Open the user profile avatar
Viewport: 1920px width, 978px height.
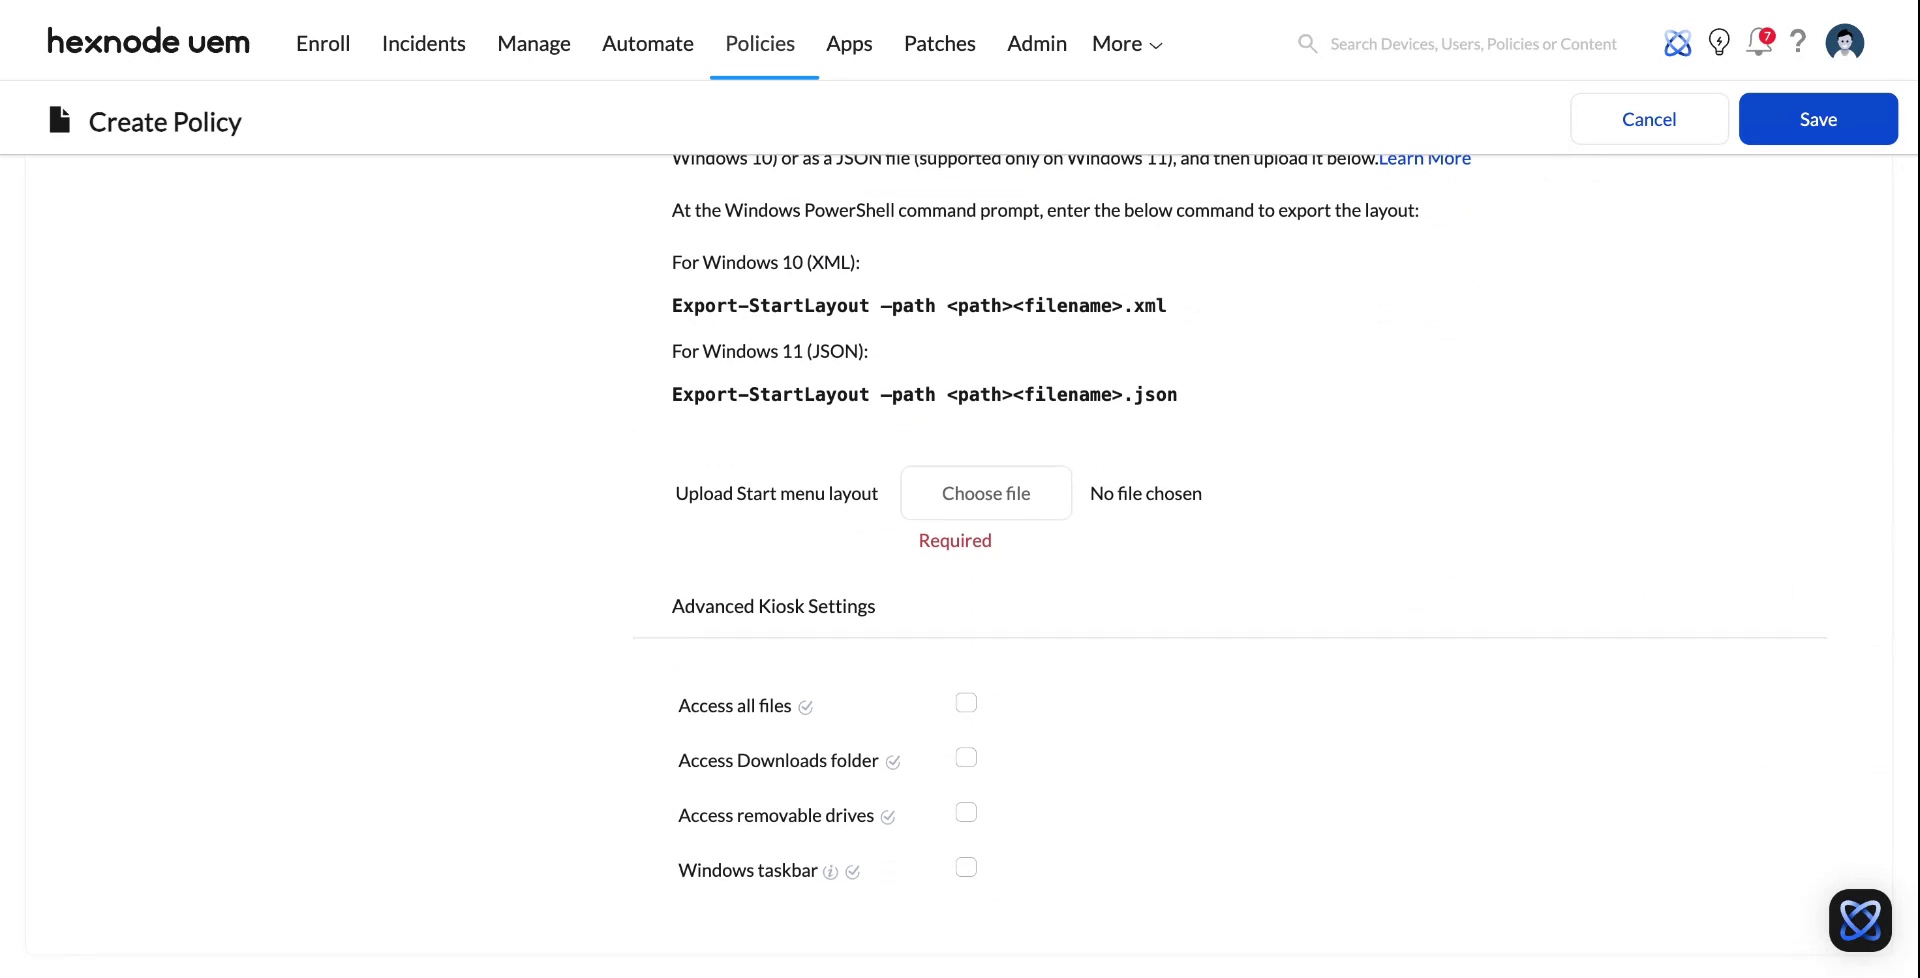1844,42
